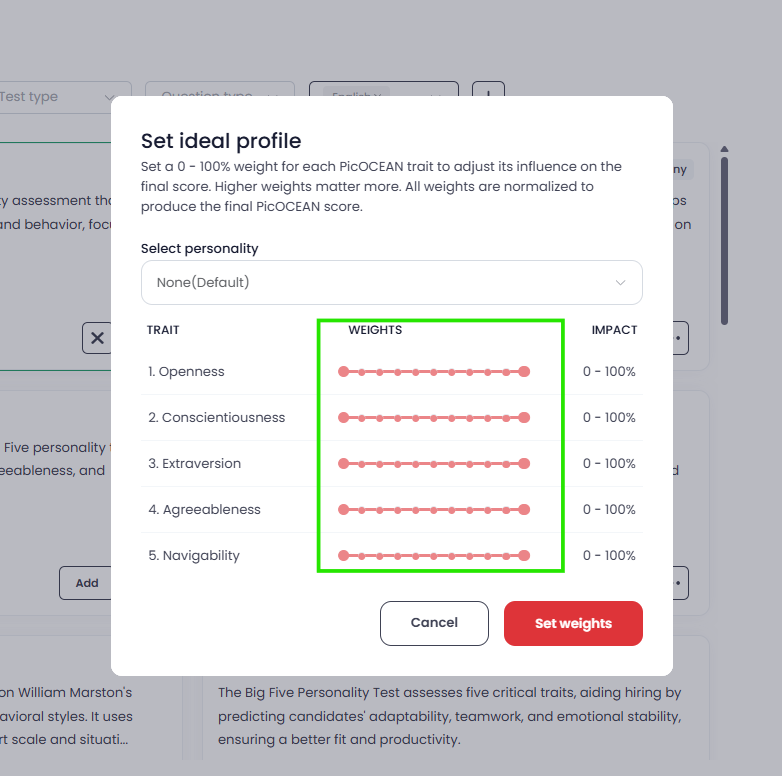Click the vertical scrollbar thumb

725,241
